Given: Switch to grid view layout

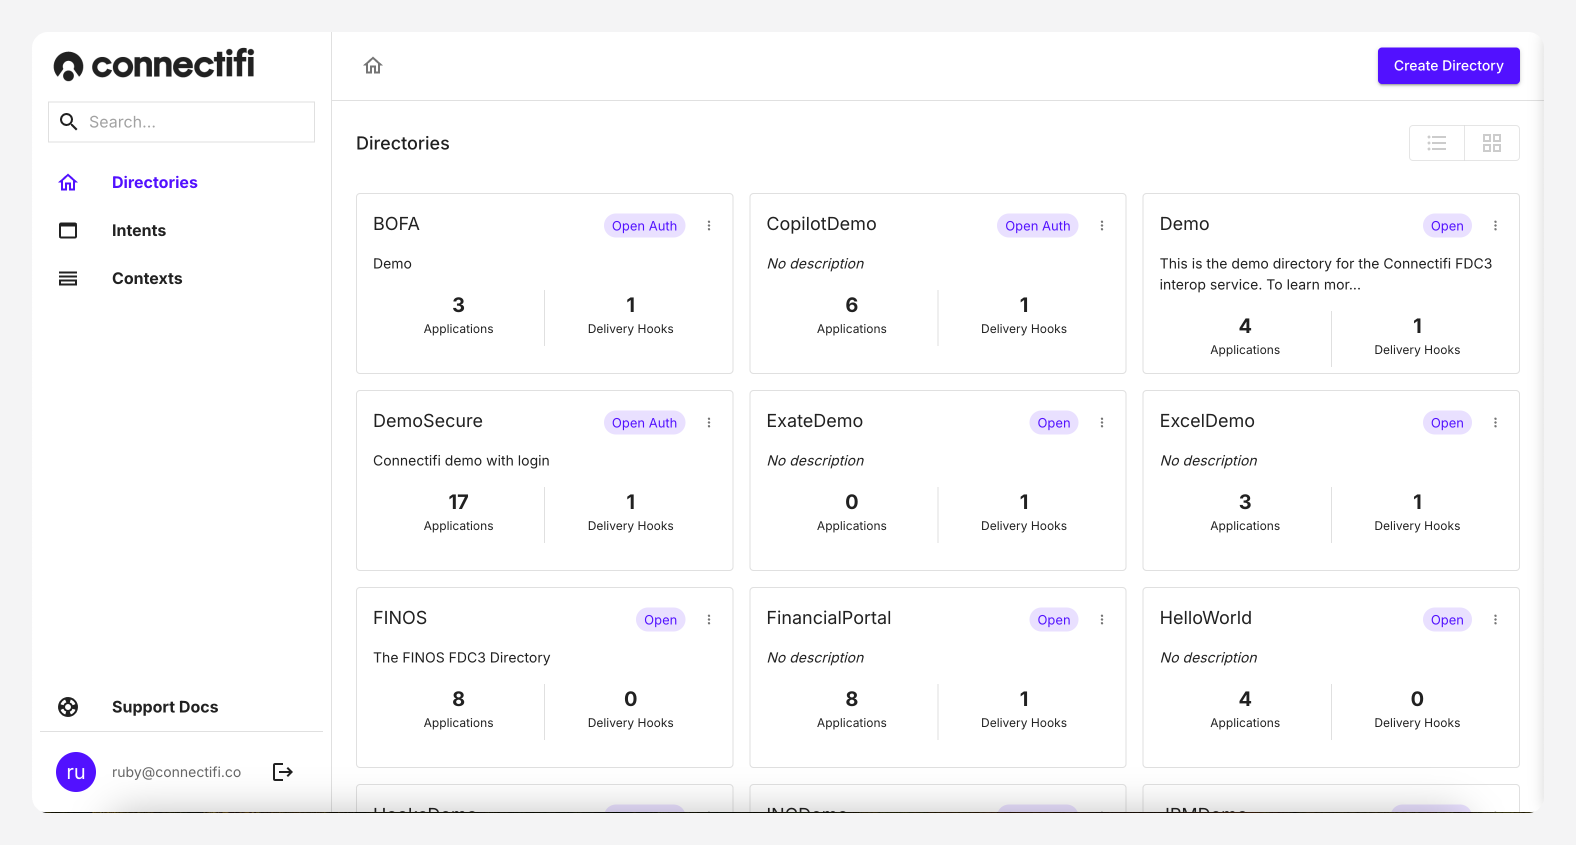Looking at the screenshot, I should [1492, 143].
